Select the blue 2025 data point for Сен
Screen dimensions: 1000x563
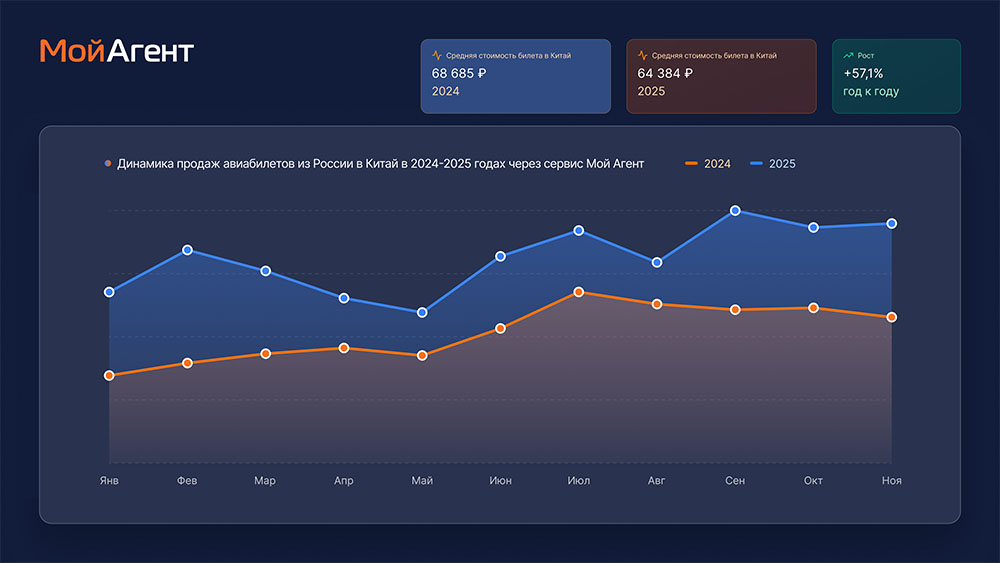[x=735, y=211]
